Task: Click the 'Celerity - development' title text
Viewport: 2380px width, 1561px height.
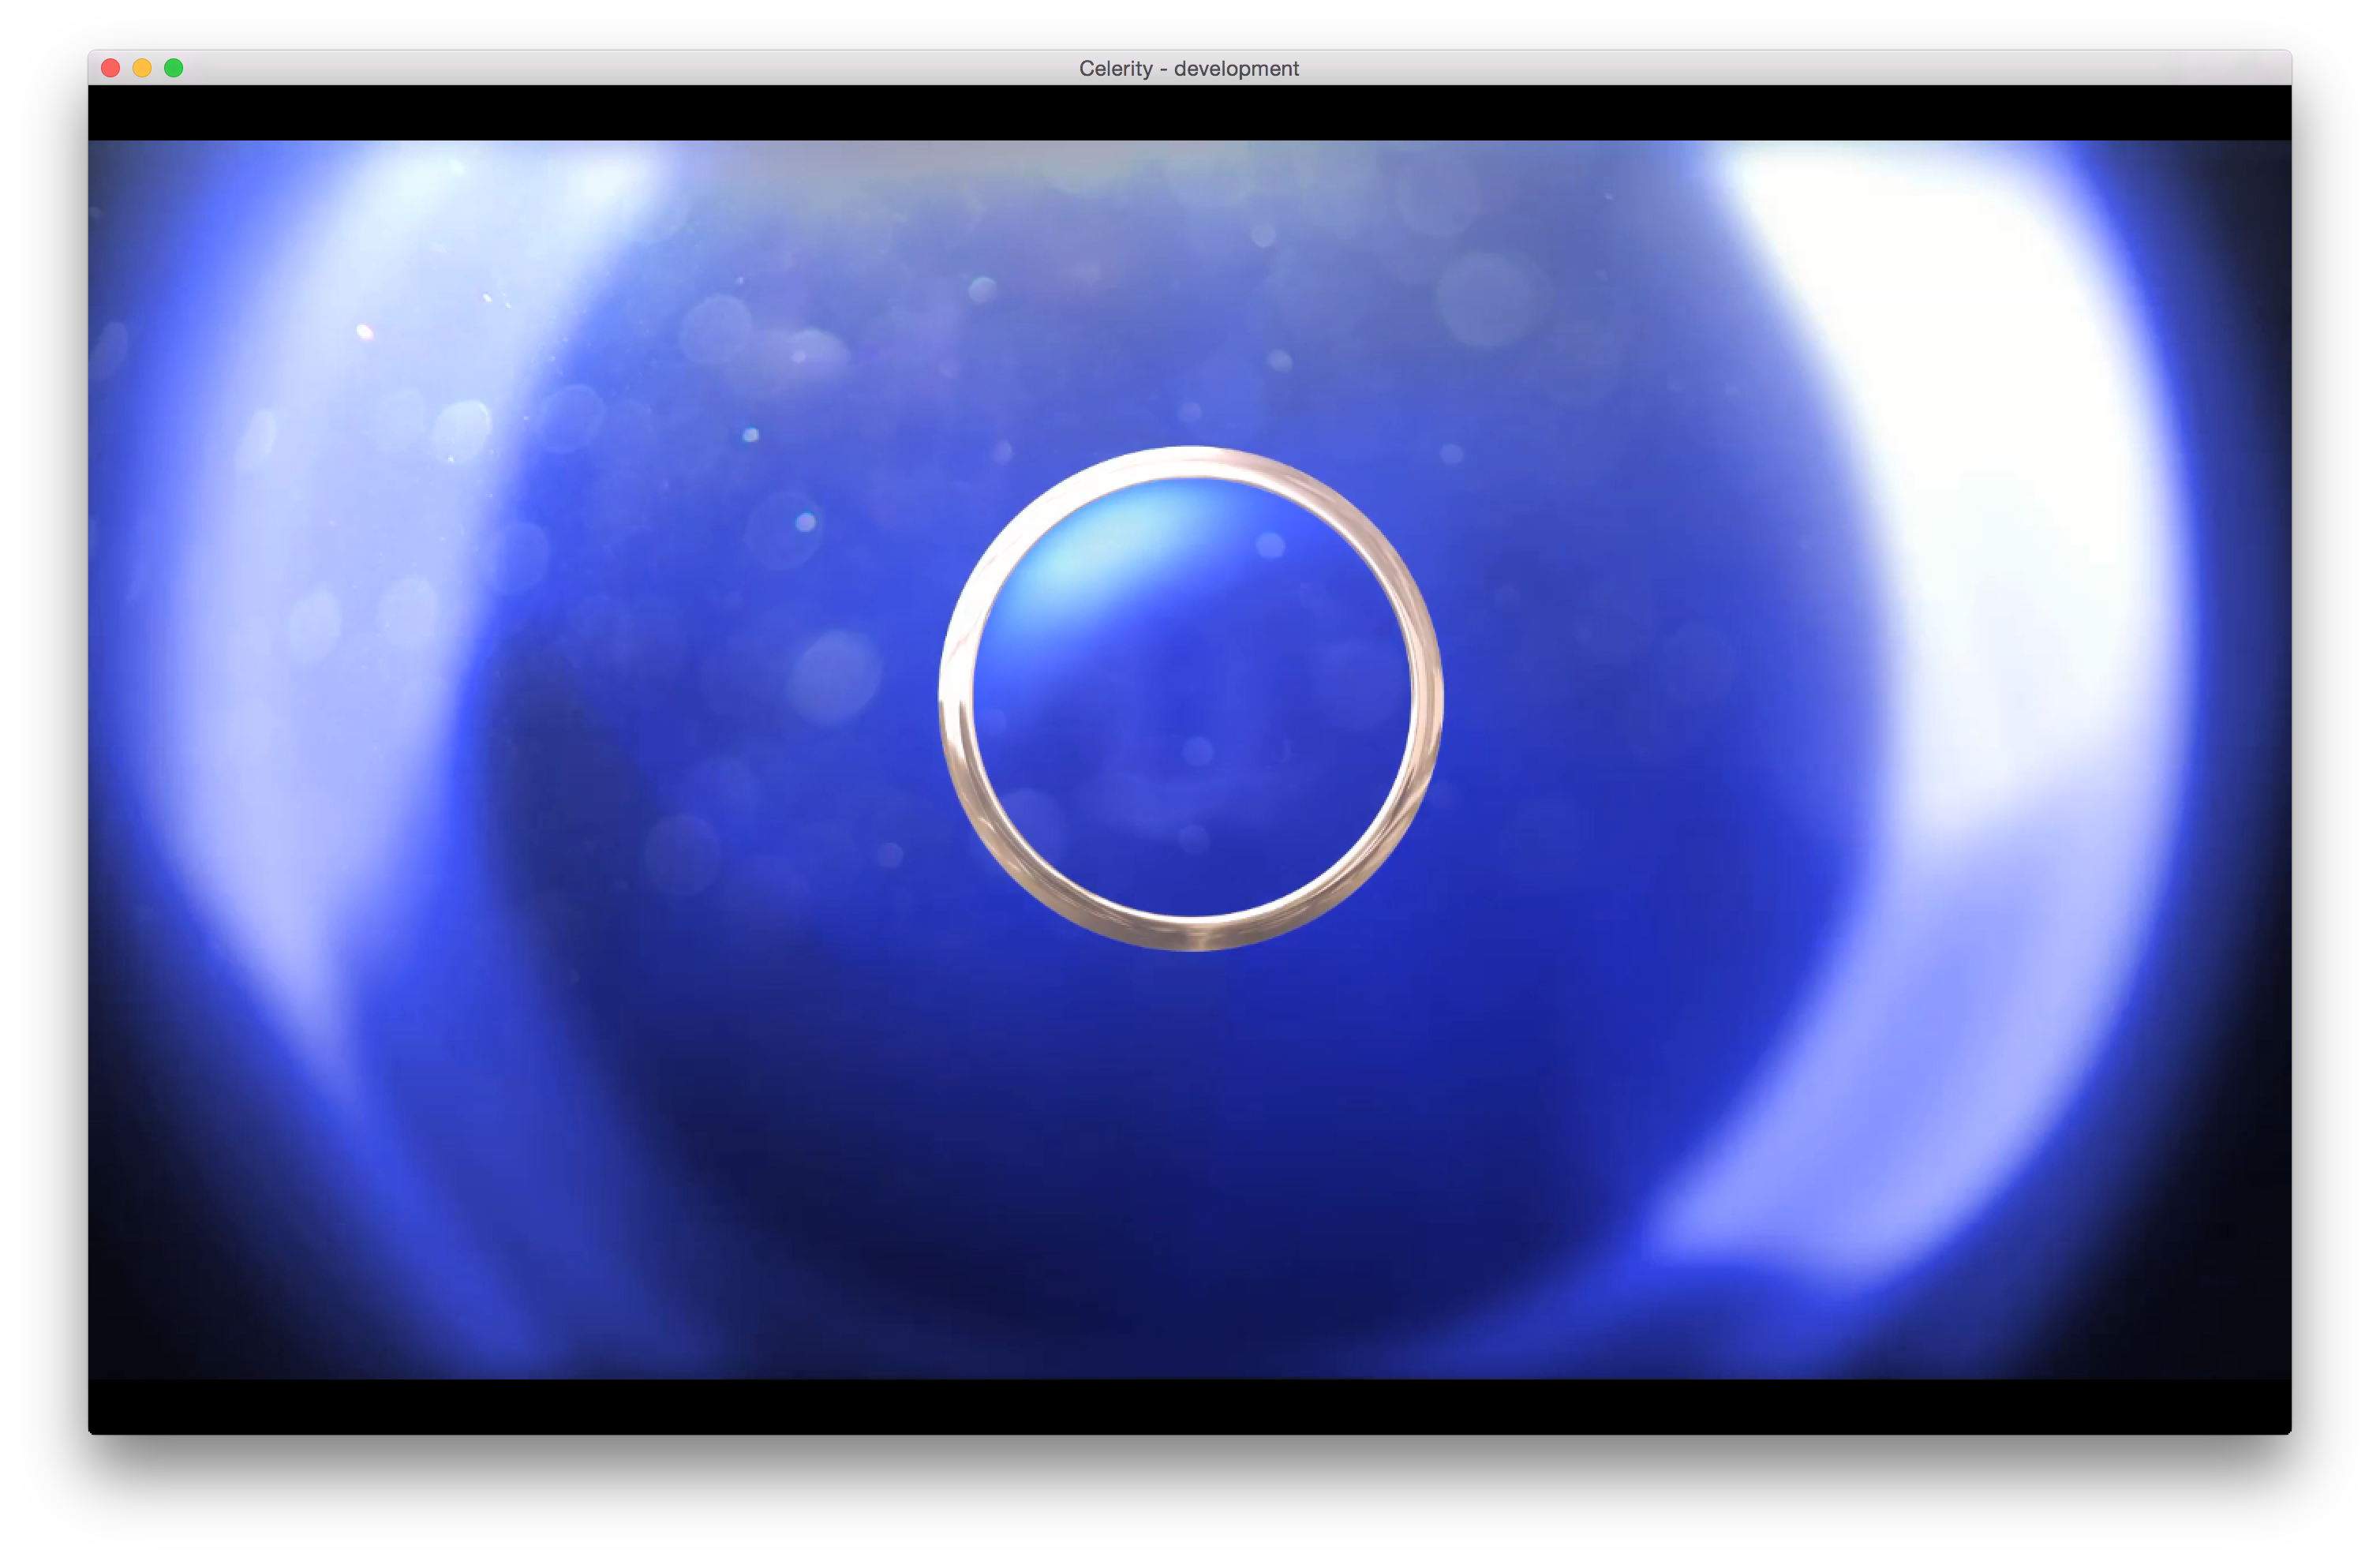Action: 1188,69
